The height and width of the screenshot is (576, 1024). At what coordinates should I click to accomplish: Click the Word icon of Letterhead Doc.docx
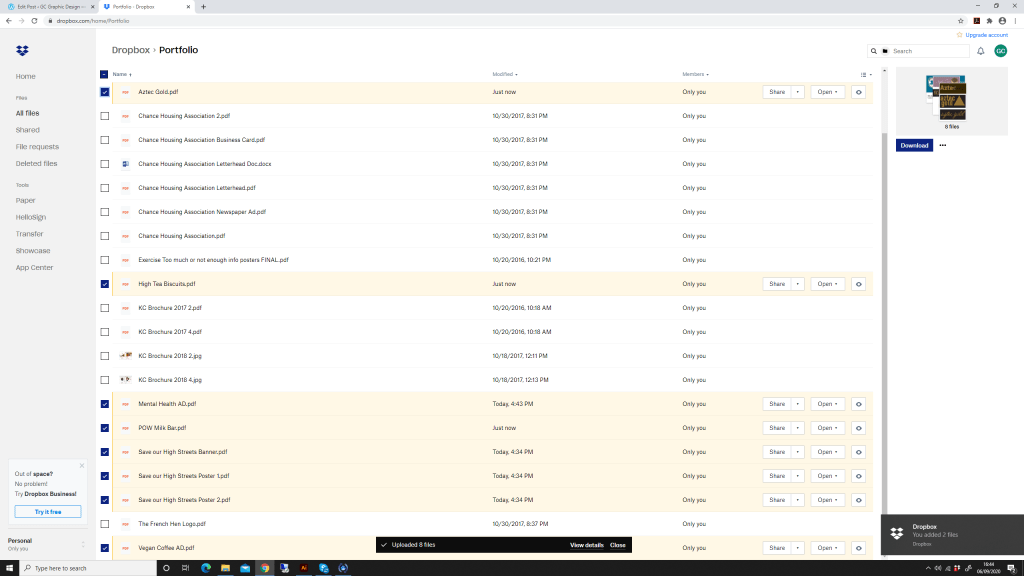[x=126, y=164]
